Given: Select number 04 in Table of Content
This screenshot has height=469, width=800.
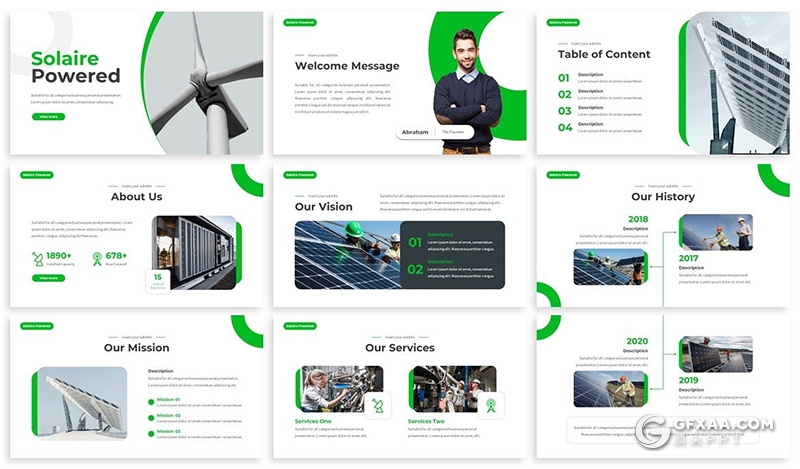Looking at the screenshot, I should click(564, 127).
